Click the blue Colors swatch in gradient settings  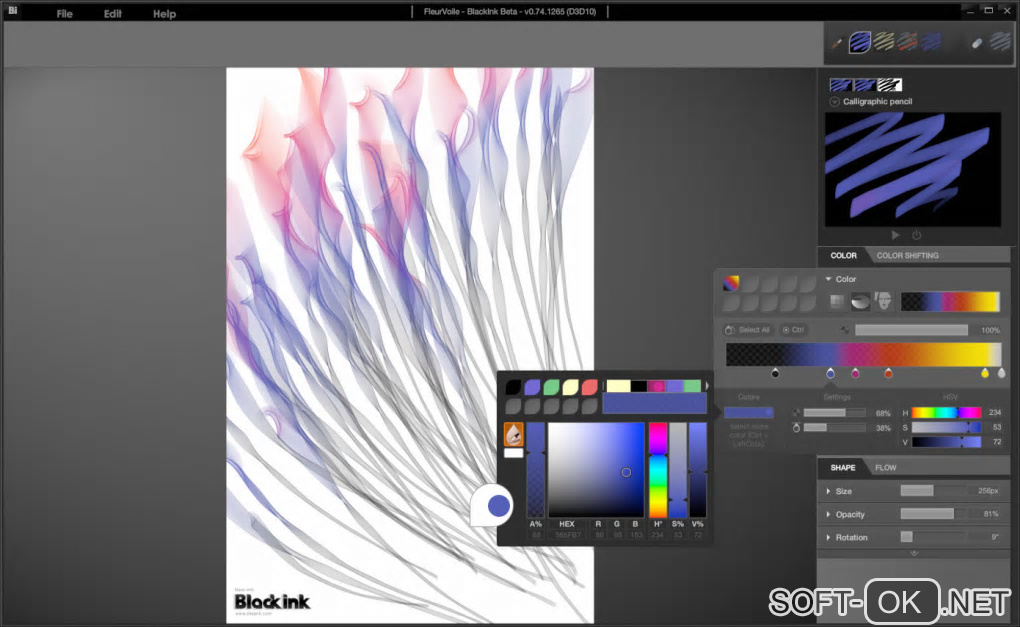[748, 412]
